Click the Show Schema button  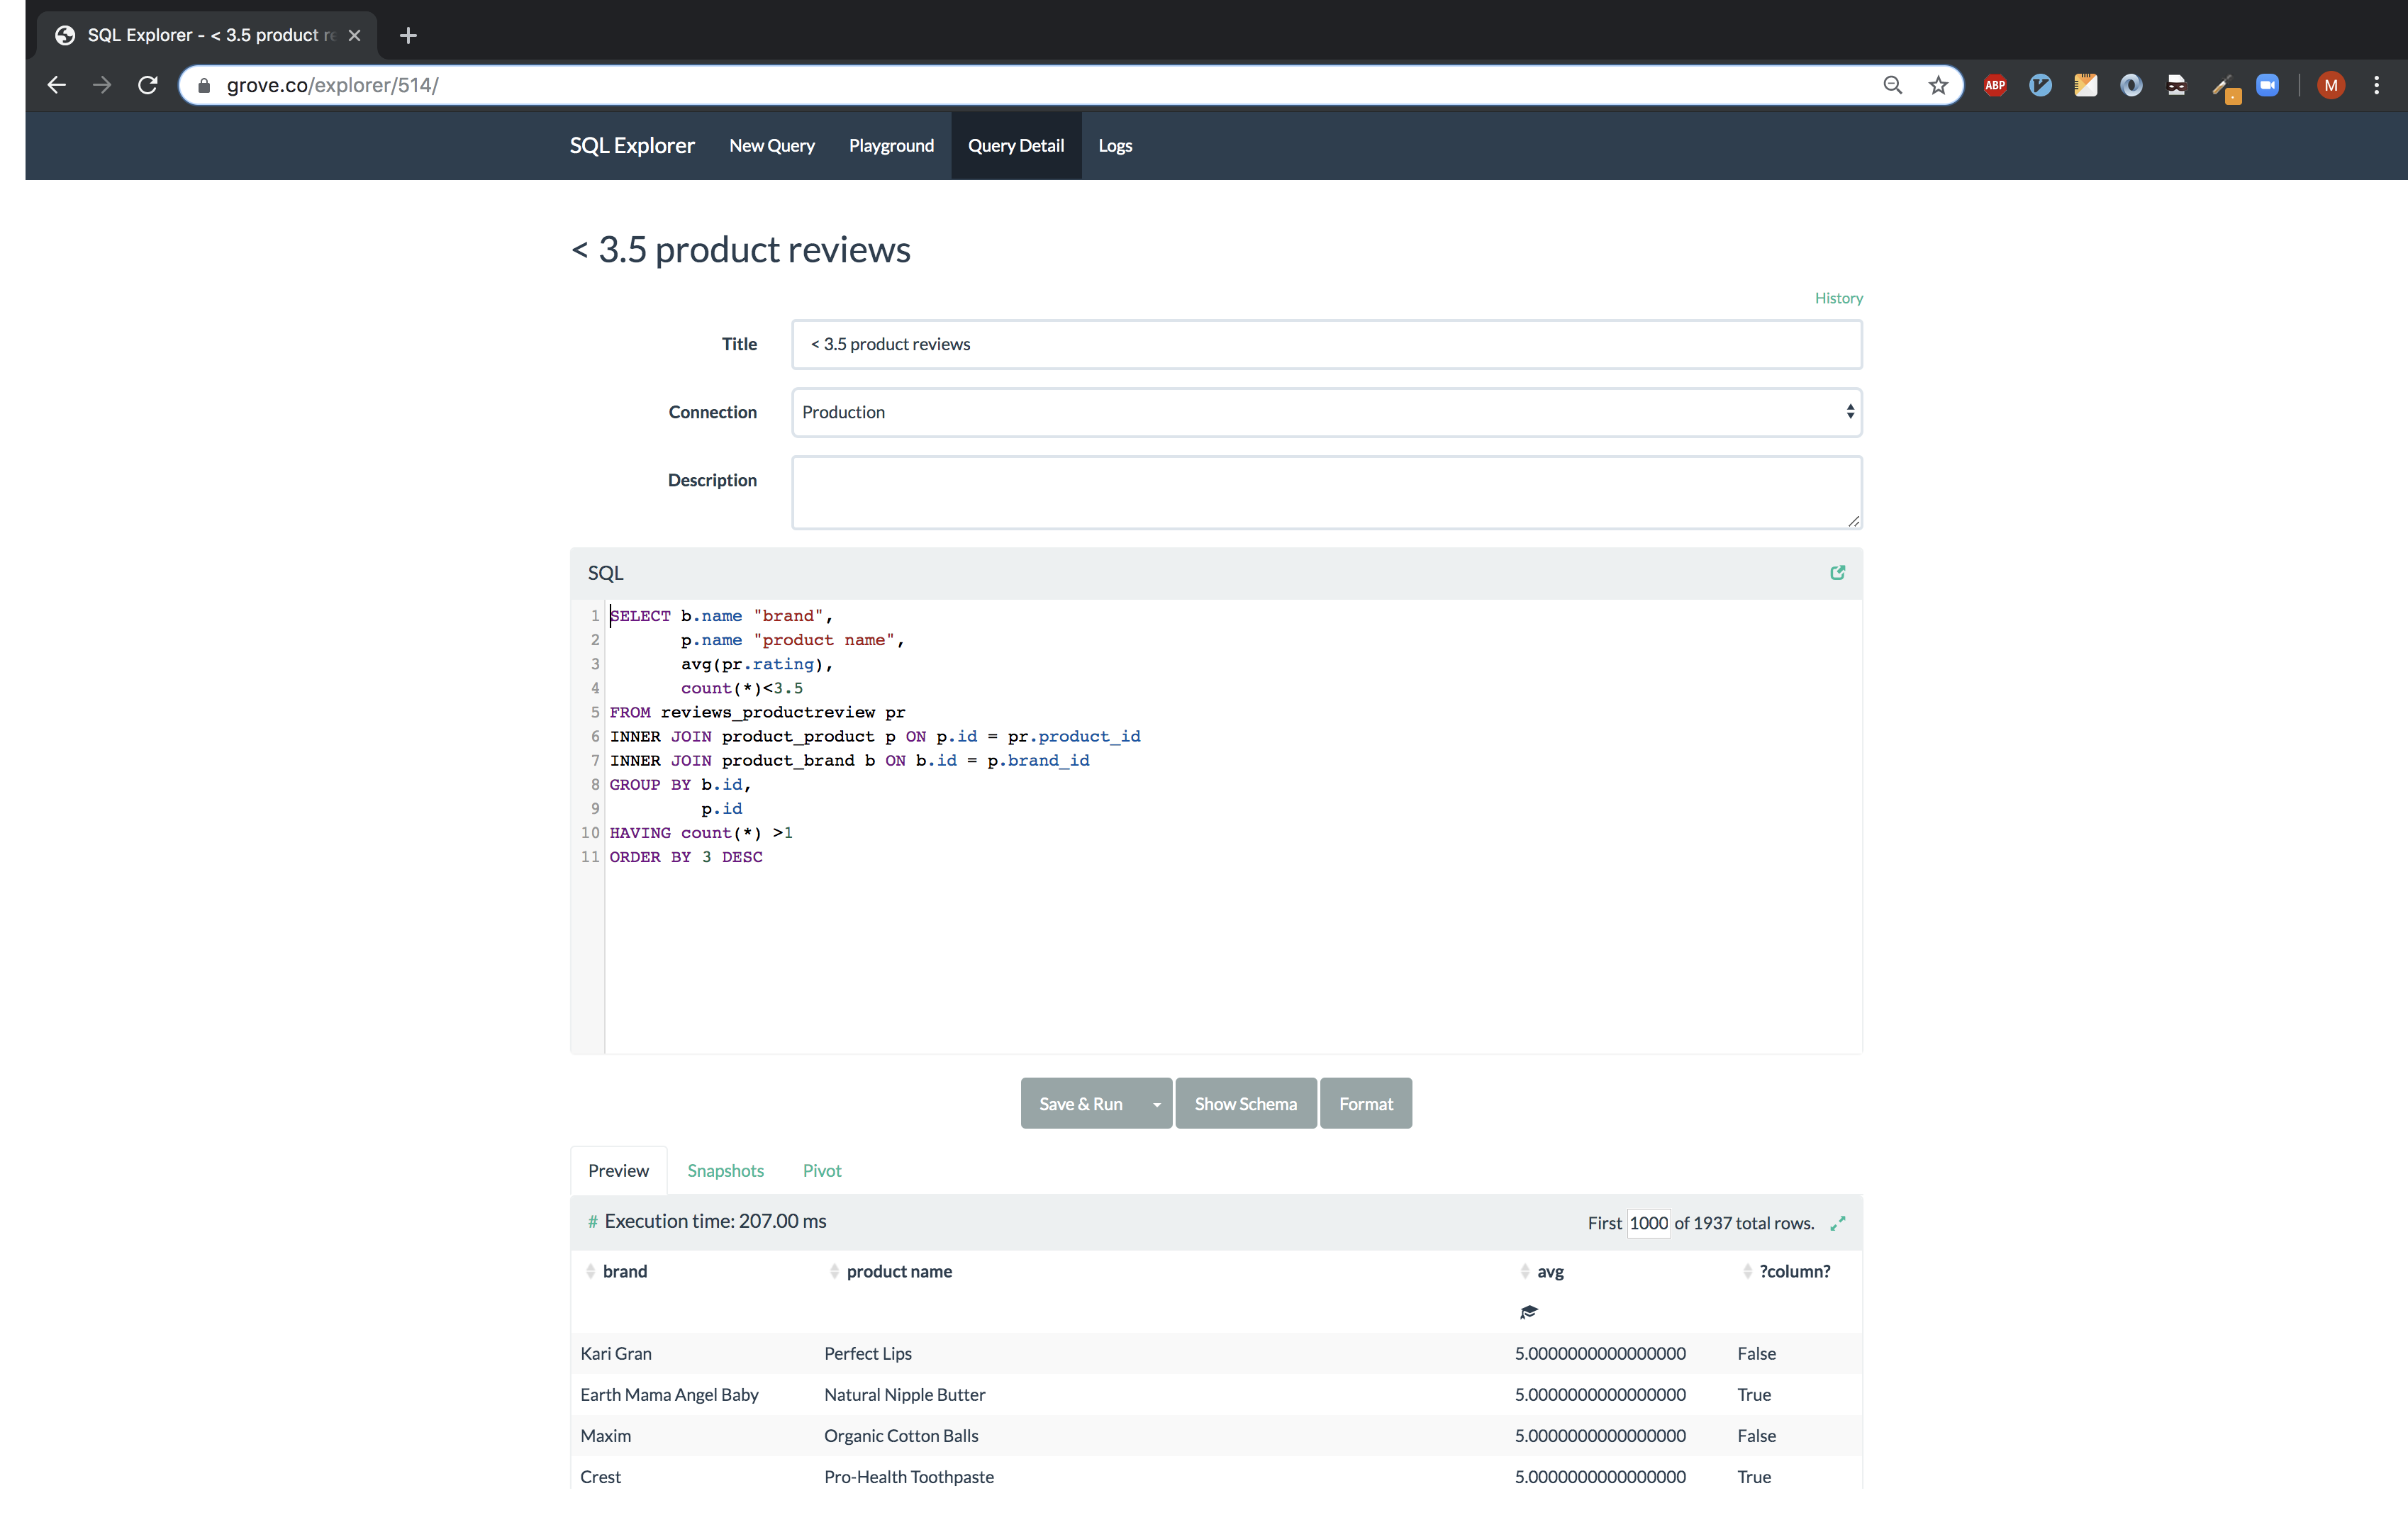(x=1245, y=1104)
